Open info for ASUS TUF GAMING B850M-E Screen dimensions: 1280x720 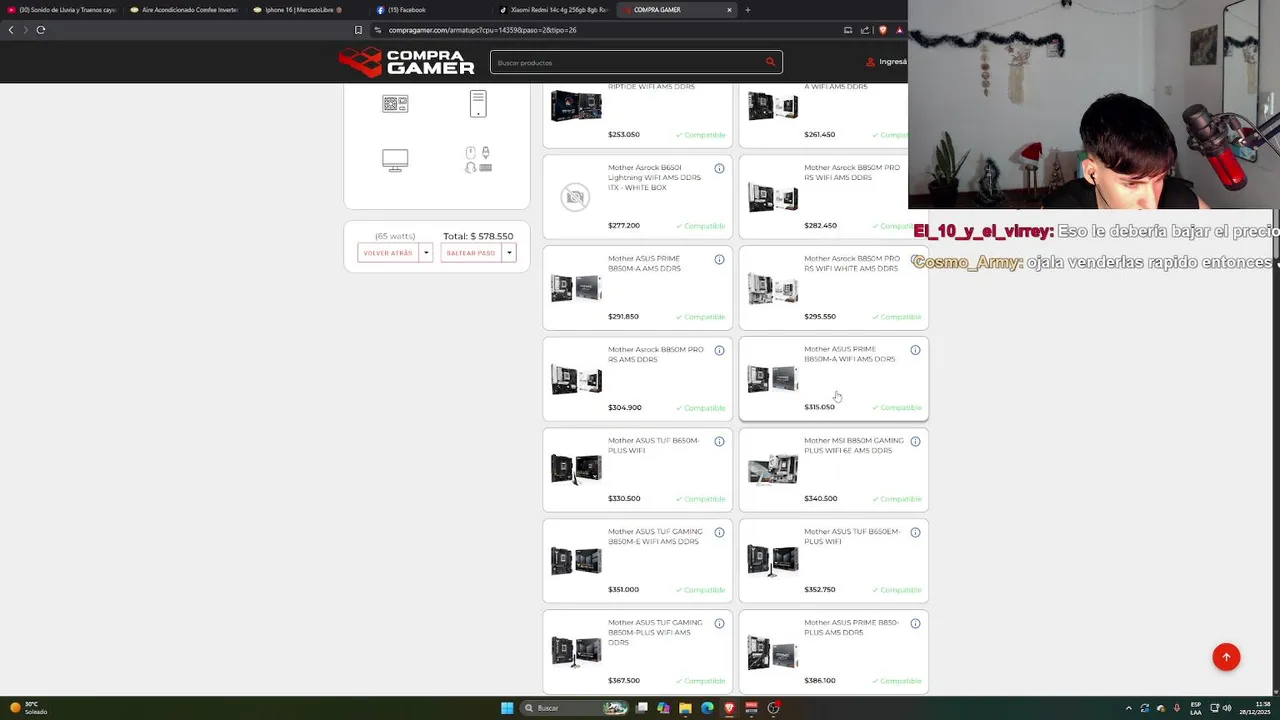(x=719, y=532)
